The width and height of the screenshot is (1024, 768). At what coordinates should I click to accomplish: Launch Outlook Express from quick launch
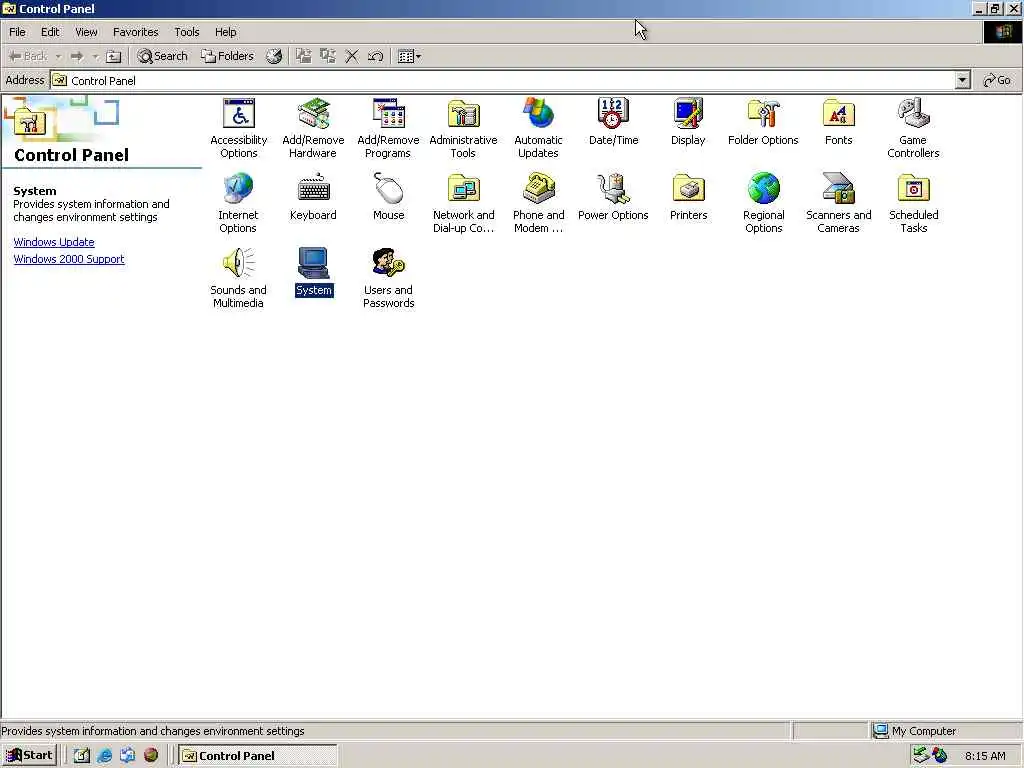127,756
